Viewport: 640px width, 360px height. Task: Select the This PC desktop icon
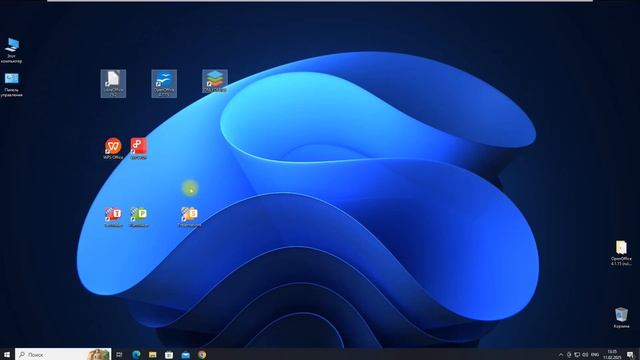tap(11, 51)
